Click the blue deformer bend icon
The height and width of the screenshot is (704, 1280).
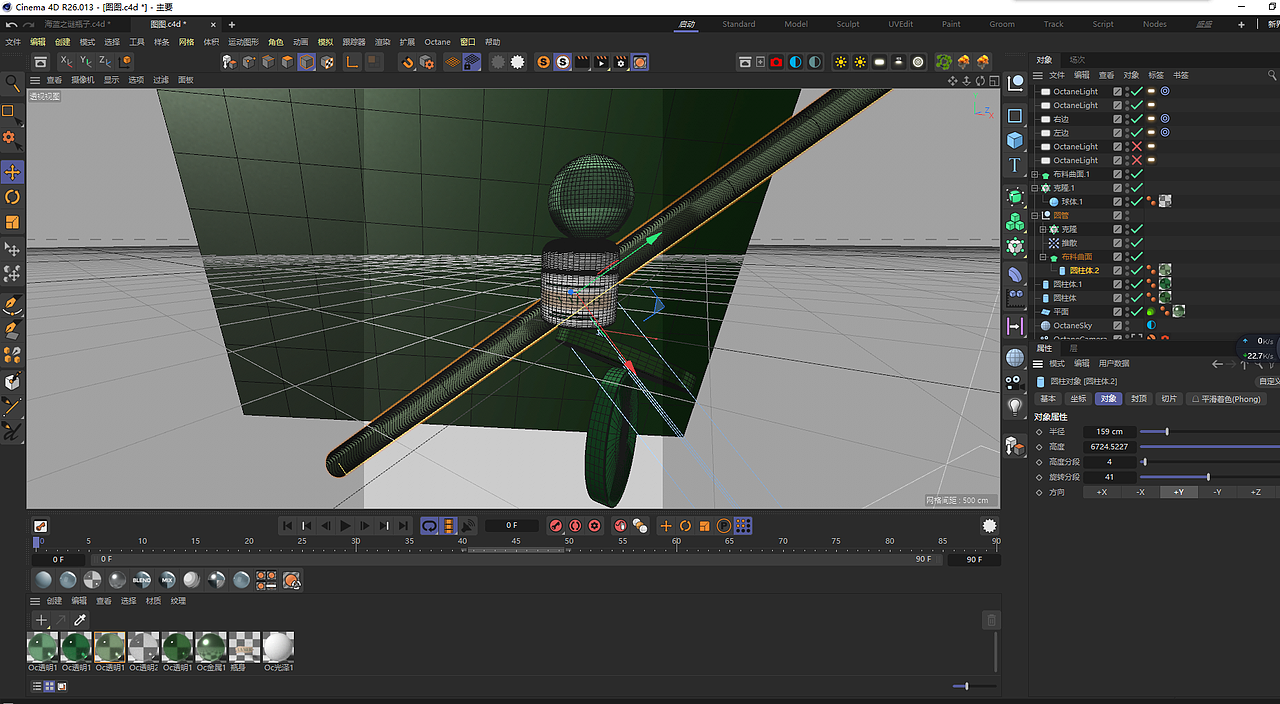click(x=1015, y=273)
